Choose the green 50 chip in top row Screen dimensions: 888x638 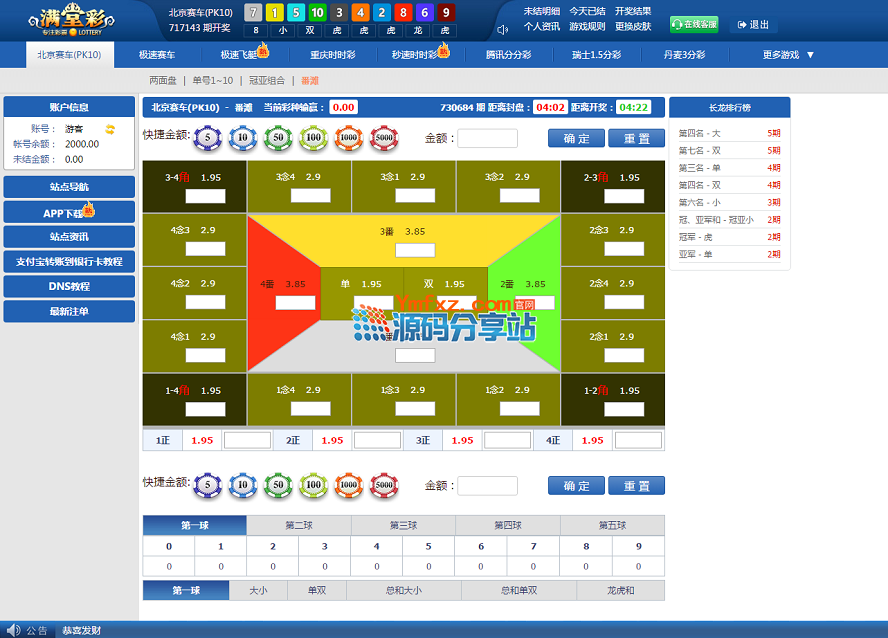278,138
